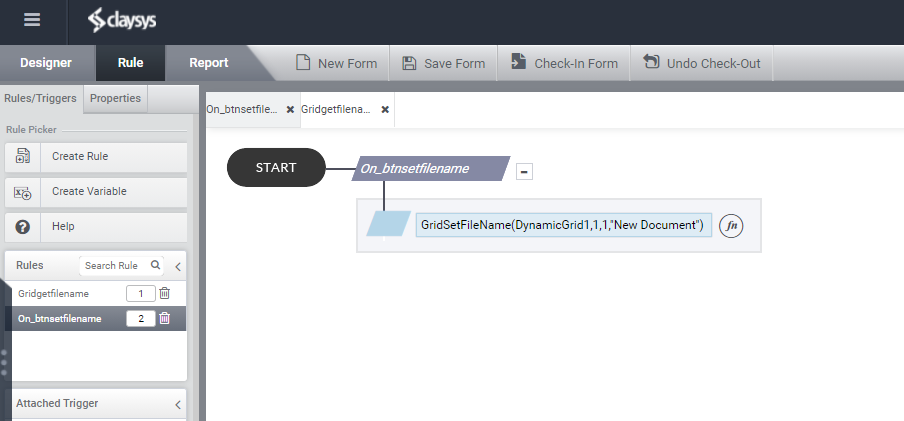
Task: Open the Properties tab
Action: (x=115, y=99)
